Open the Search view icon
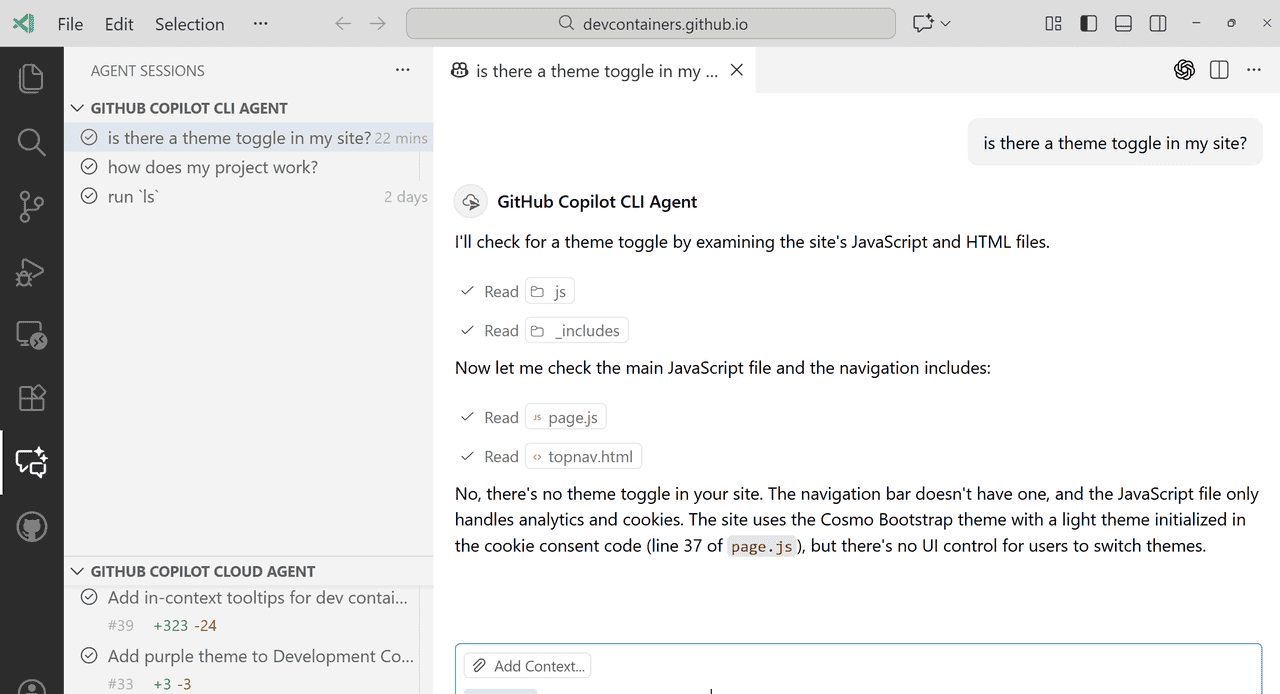 pyautogui.click(x=31, y=143)
